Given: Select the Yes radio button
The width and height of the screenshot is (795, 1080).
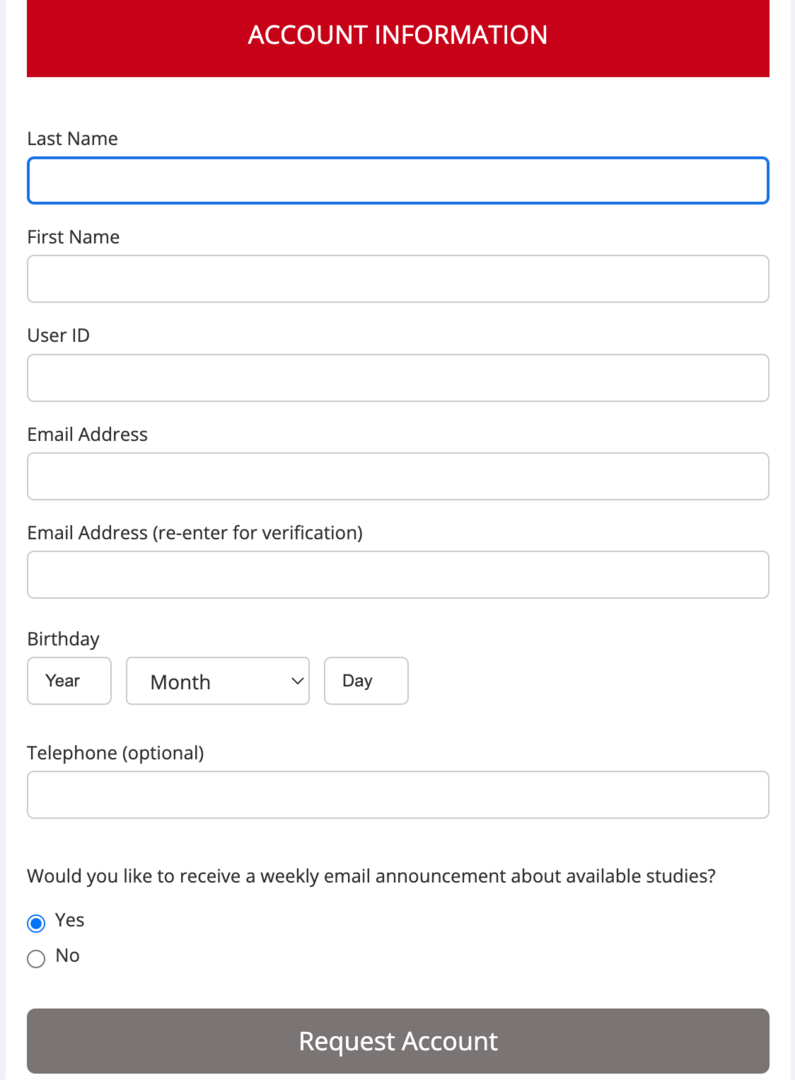Looking at the screenshot, I should click(37, 923).
